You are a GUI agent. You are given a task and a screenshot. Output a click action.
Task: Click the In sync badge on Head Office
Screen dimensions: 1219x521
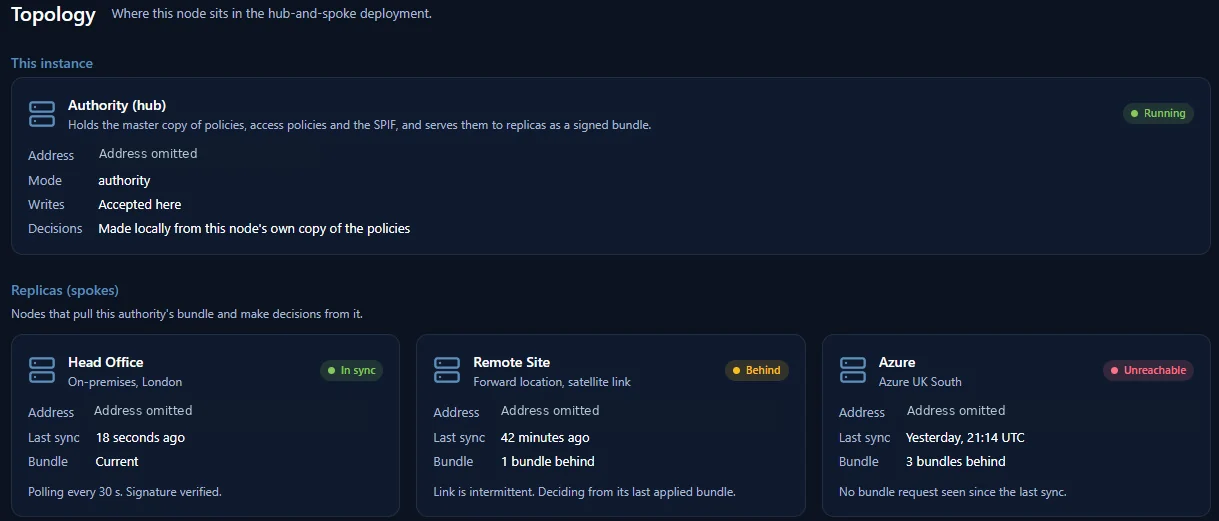351,370
